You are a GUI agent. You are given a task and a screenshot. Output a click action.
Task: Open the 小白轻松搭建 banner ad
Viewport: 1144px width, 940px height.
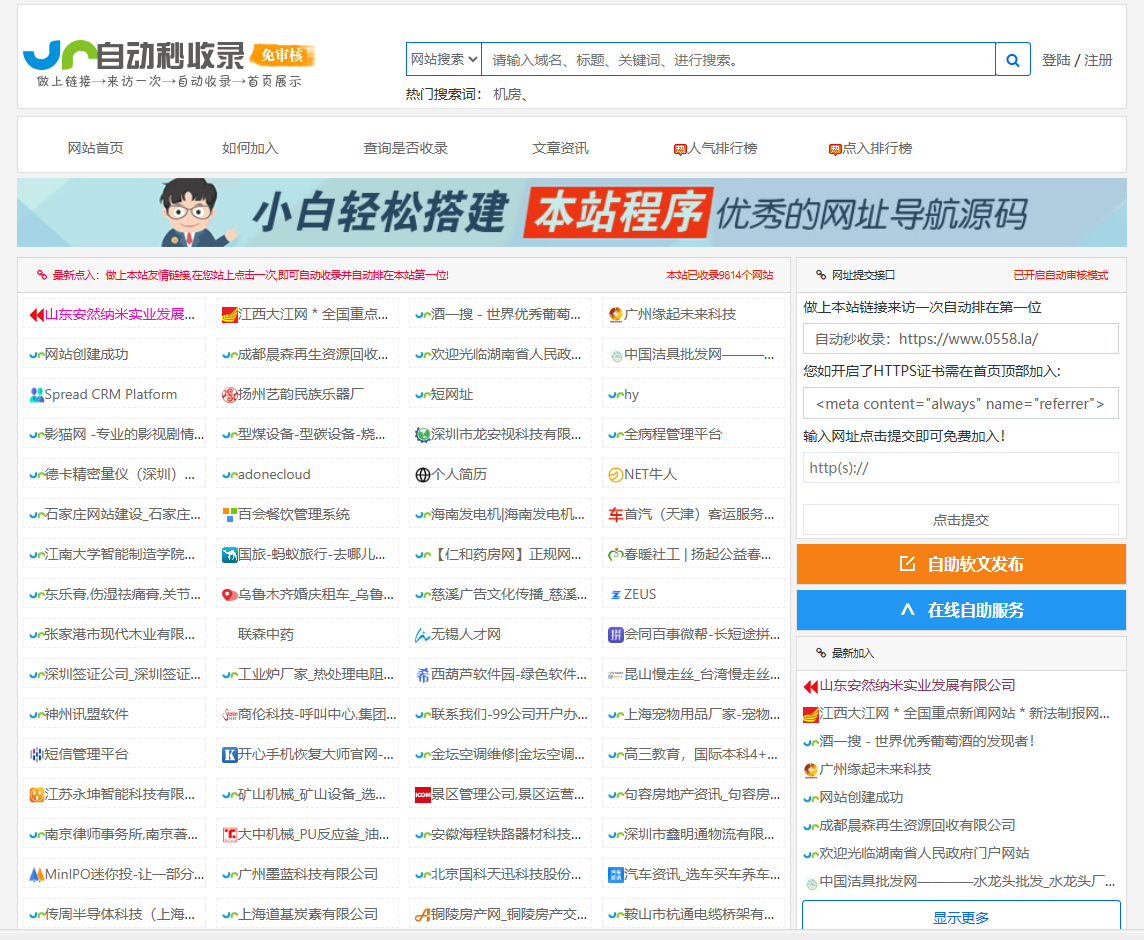click(572, 212)
